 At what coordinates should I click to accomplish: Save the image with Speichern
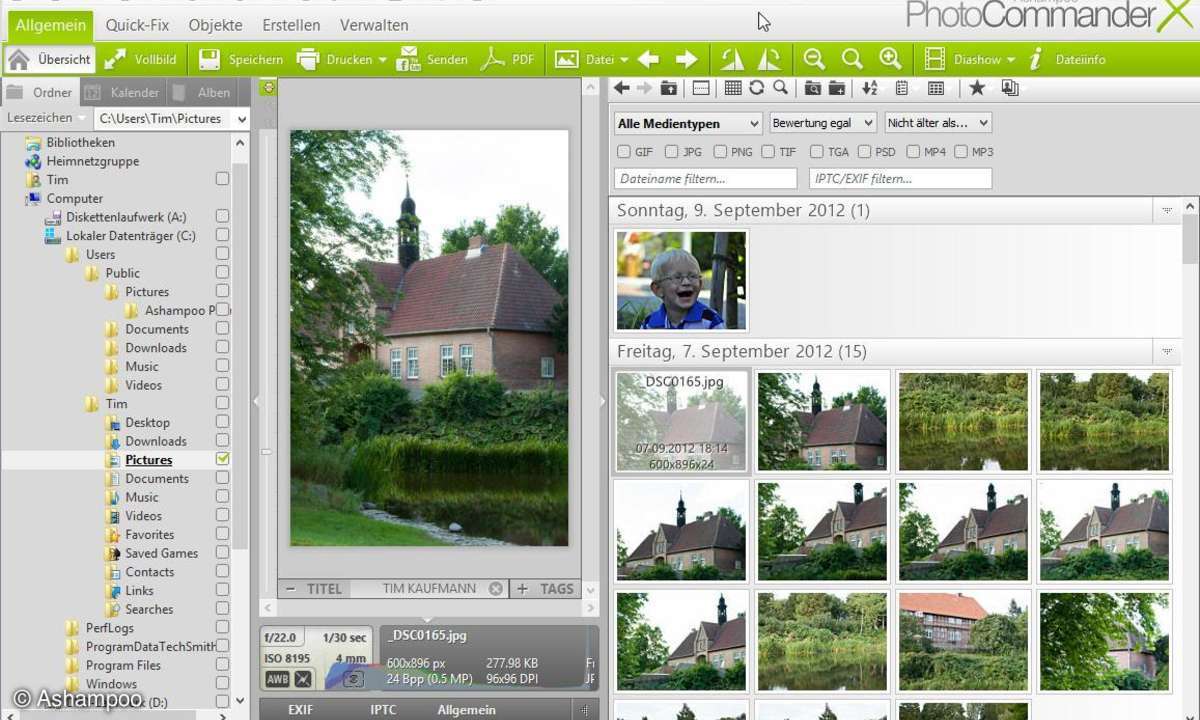click(x=240, y=60)
